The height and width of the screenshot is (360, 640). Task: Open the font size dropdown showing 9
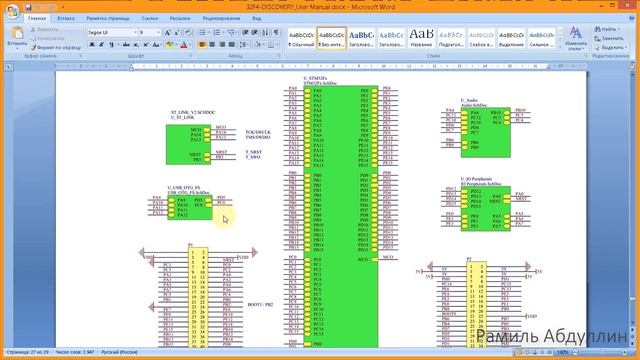[x=158, y=33]
